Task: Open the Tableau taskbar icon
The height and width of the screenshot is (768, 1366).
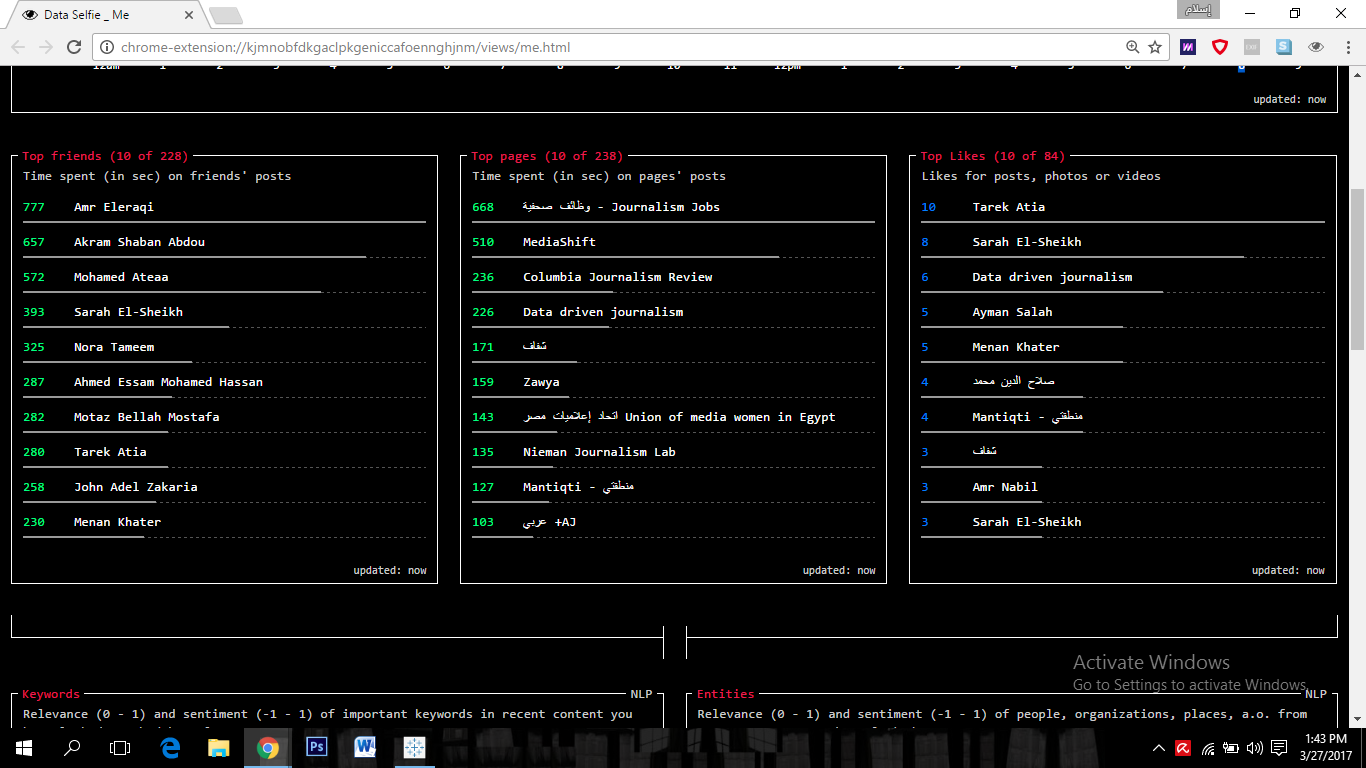Action: 413,747
